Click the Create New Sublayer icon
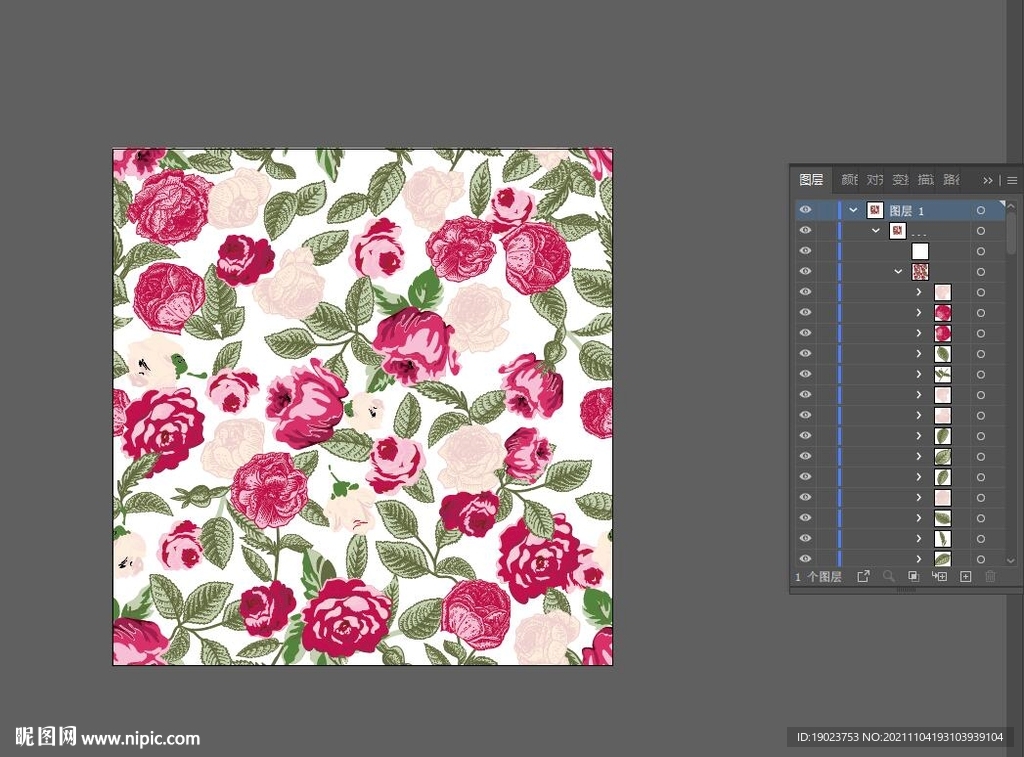The height and width of the screenshot is (757, 1024). [939, 576]
